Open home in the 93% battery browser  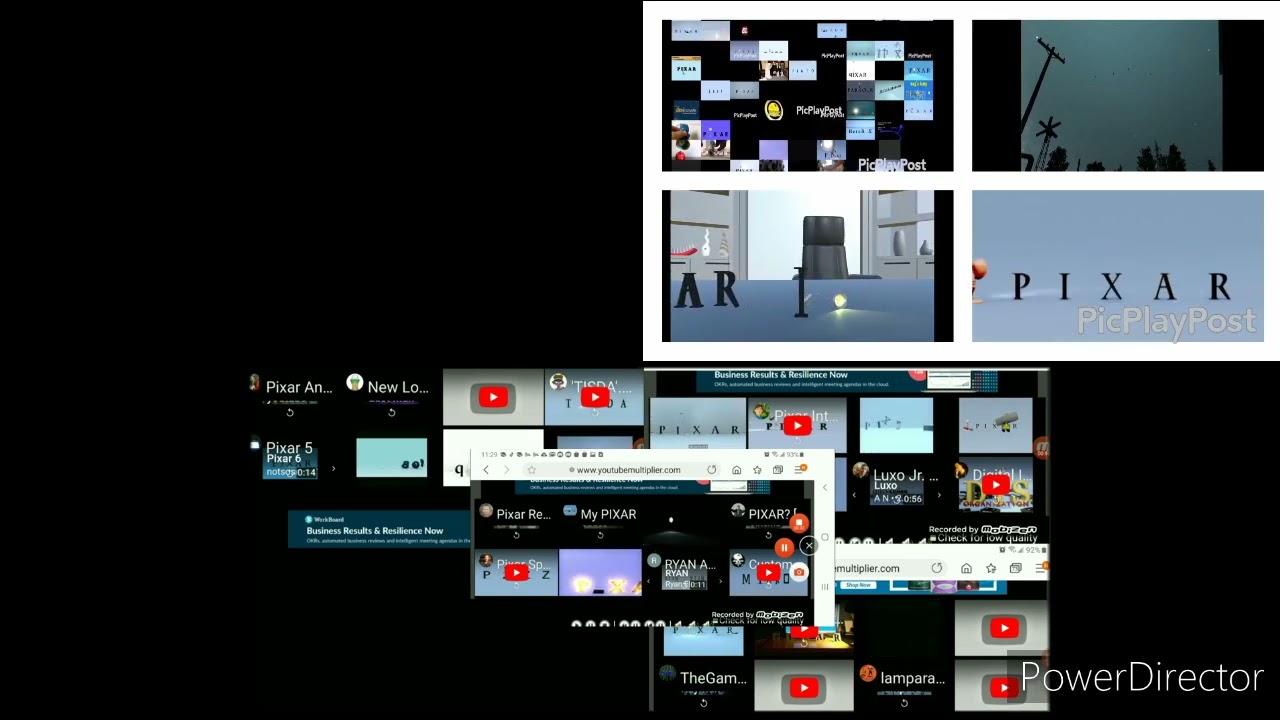pos(736,470)
